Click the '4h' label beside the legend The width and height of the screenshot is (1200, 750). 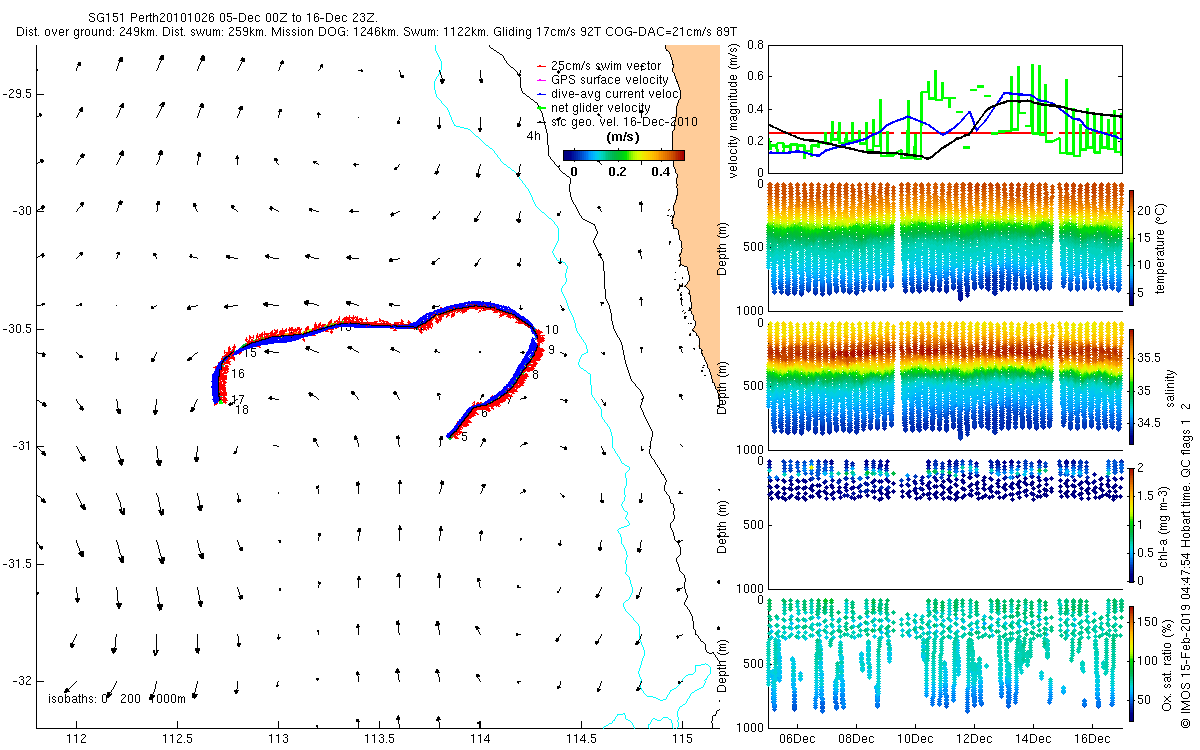pyautogui.click(x=534, y=134)
